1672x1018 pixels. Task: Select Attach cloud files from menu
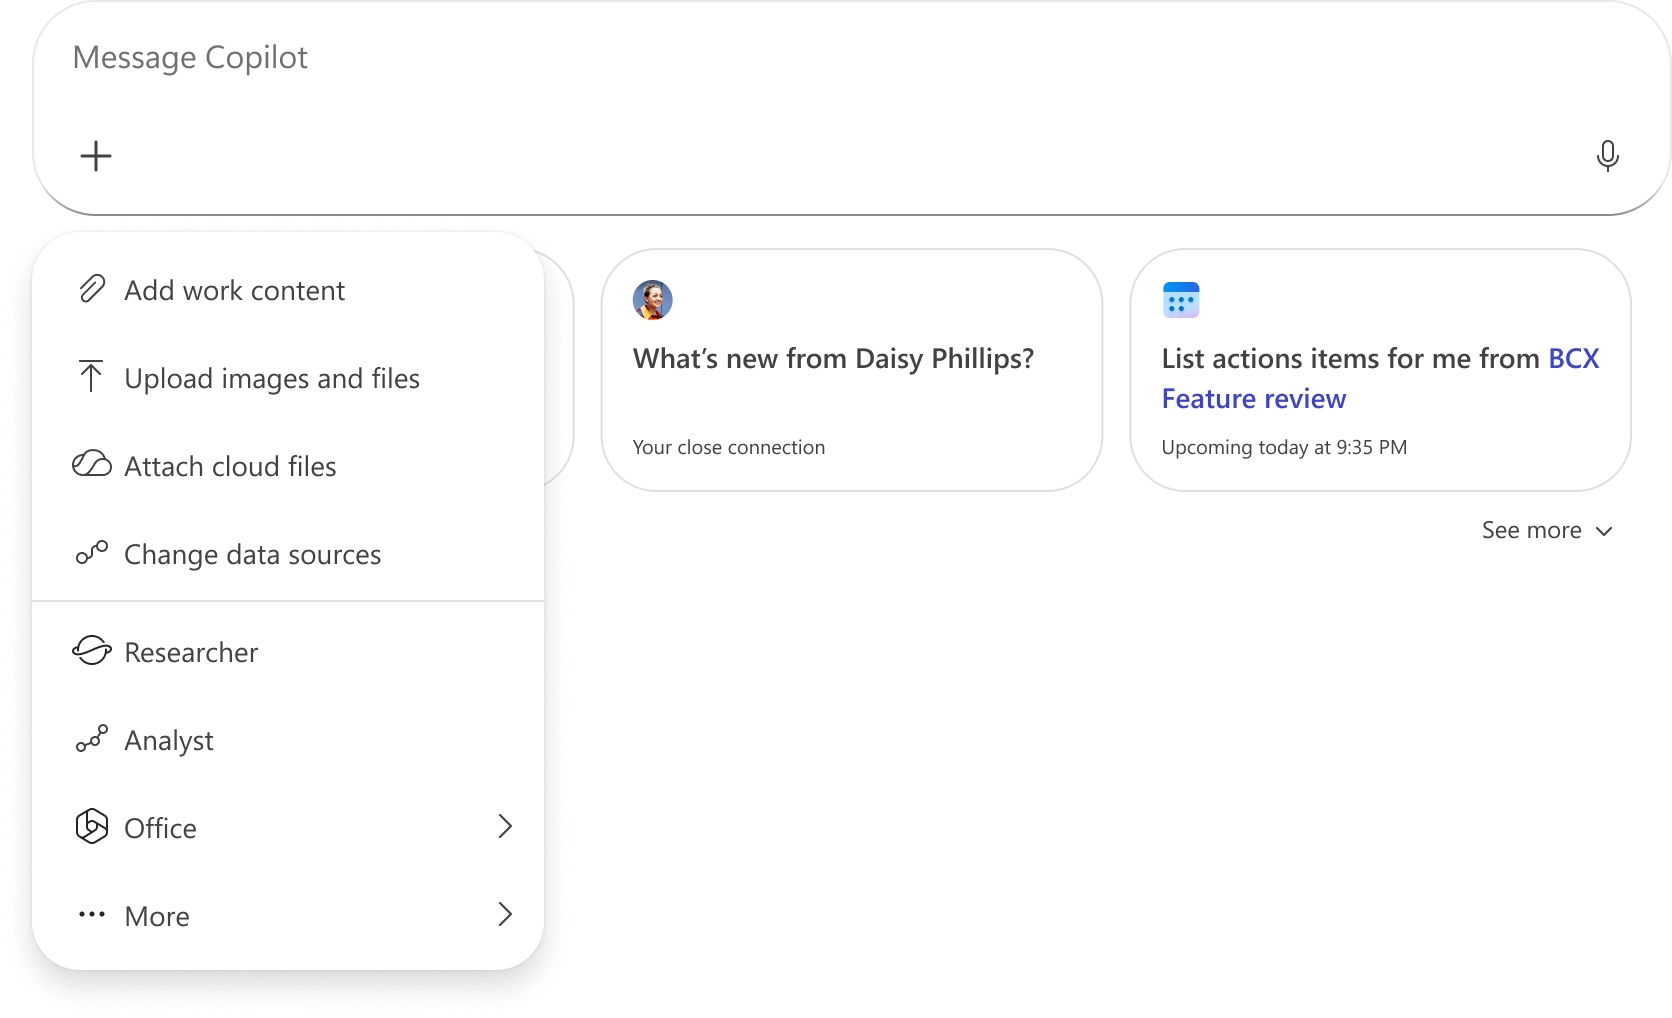[230, 467]
